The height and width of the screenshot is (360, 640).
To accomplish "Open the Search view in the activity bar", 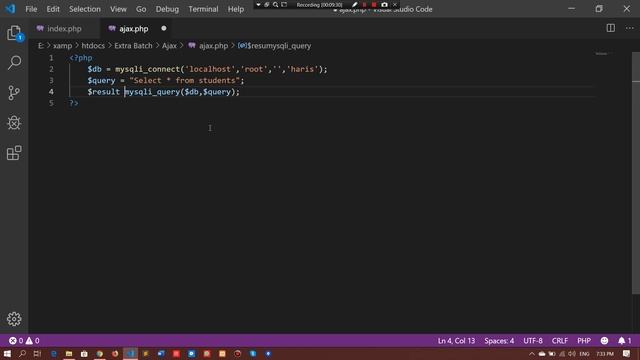I will pos(14,62).
